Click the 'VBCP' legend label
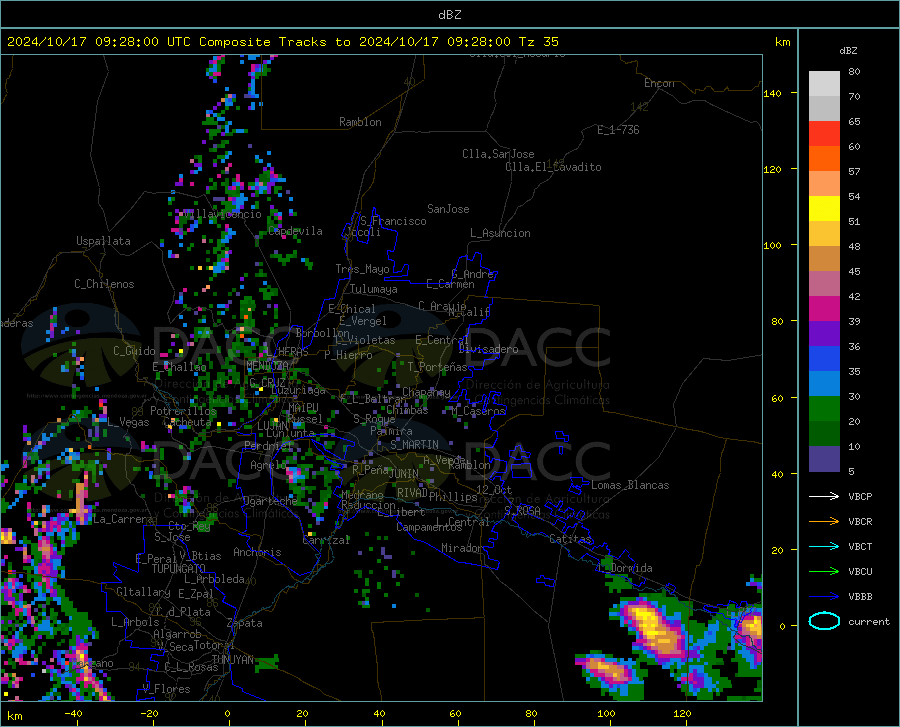 click(860, 496)
